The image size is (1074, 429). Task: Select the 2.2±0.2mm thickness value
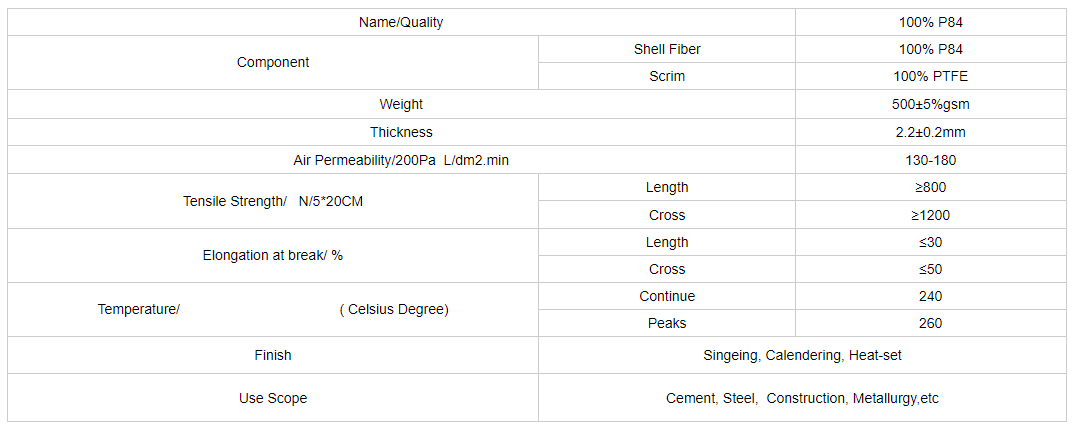click(x=930, y=132)
